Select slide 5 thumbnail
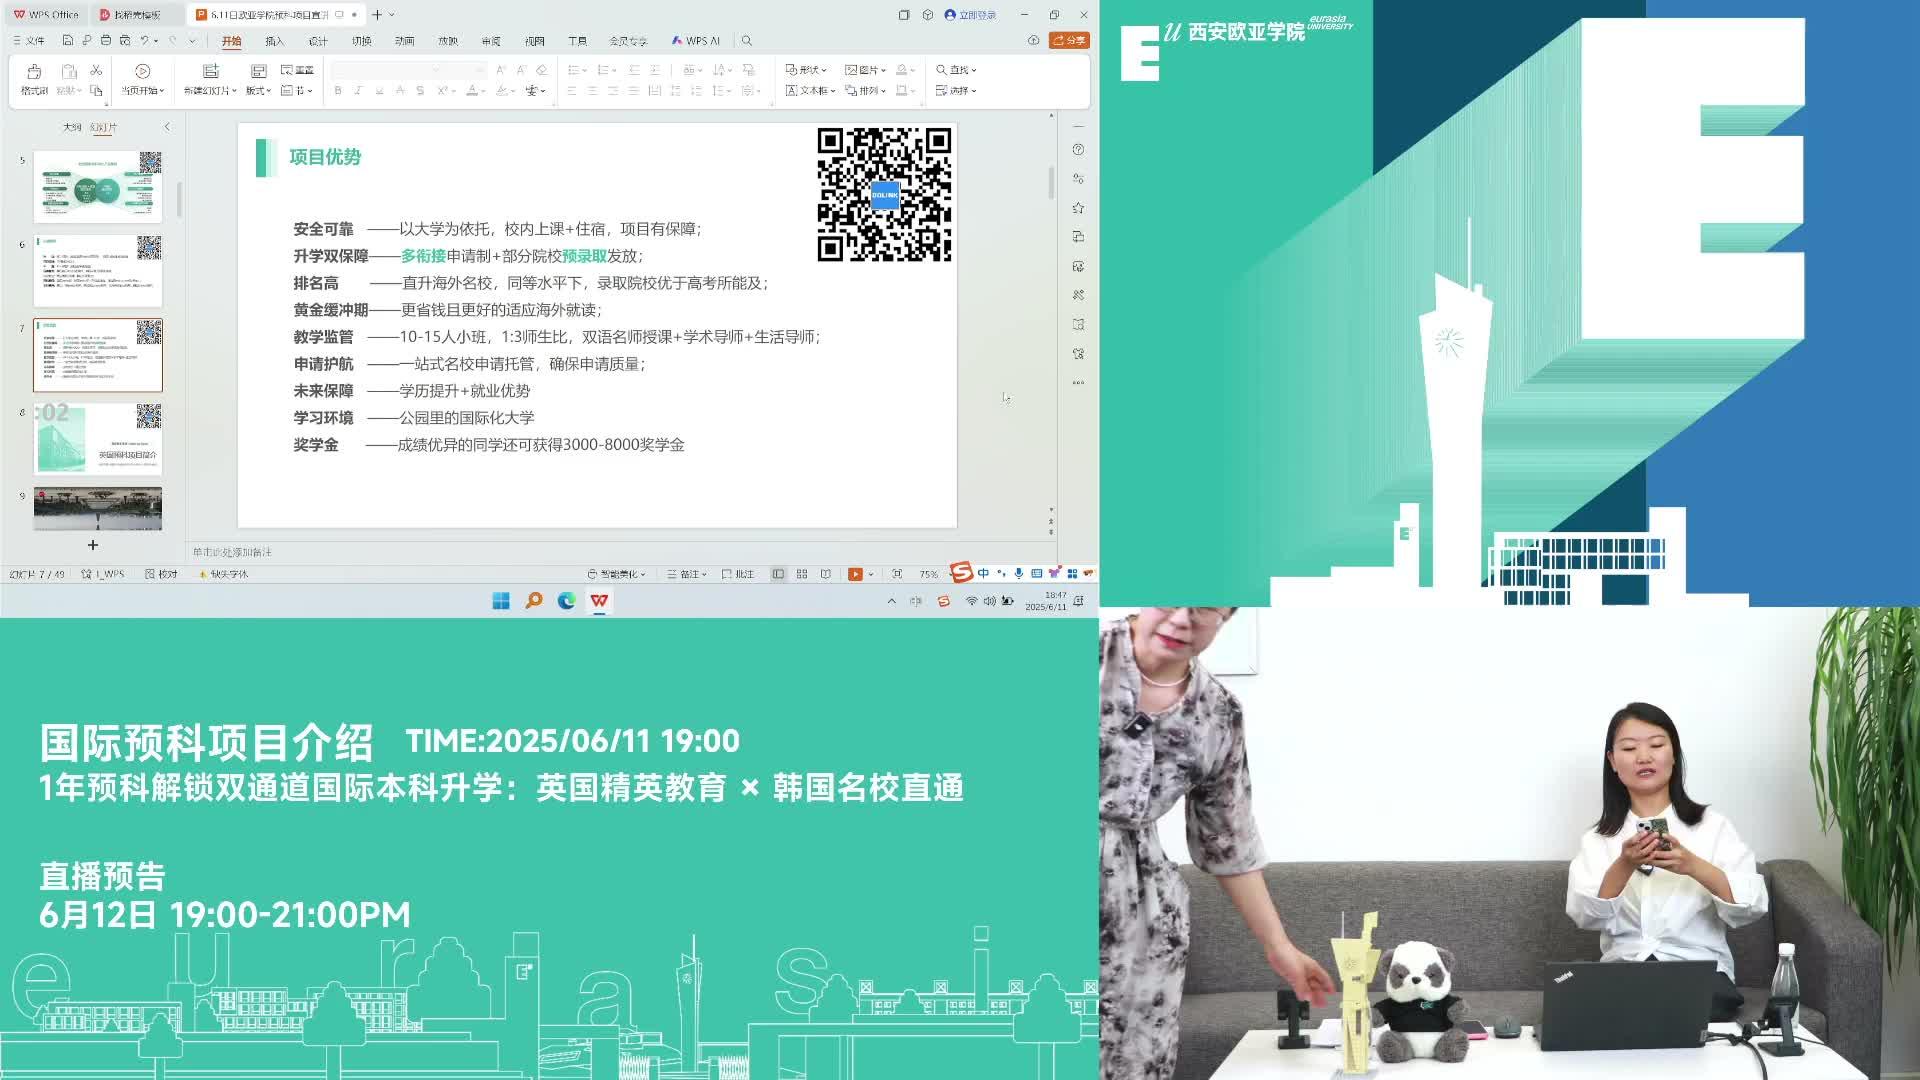Image resolution: width=1920 pixels, height=1080 pixels. point(98,187)
